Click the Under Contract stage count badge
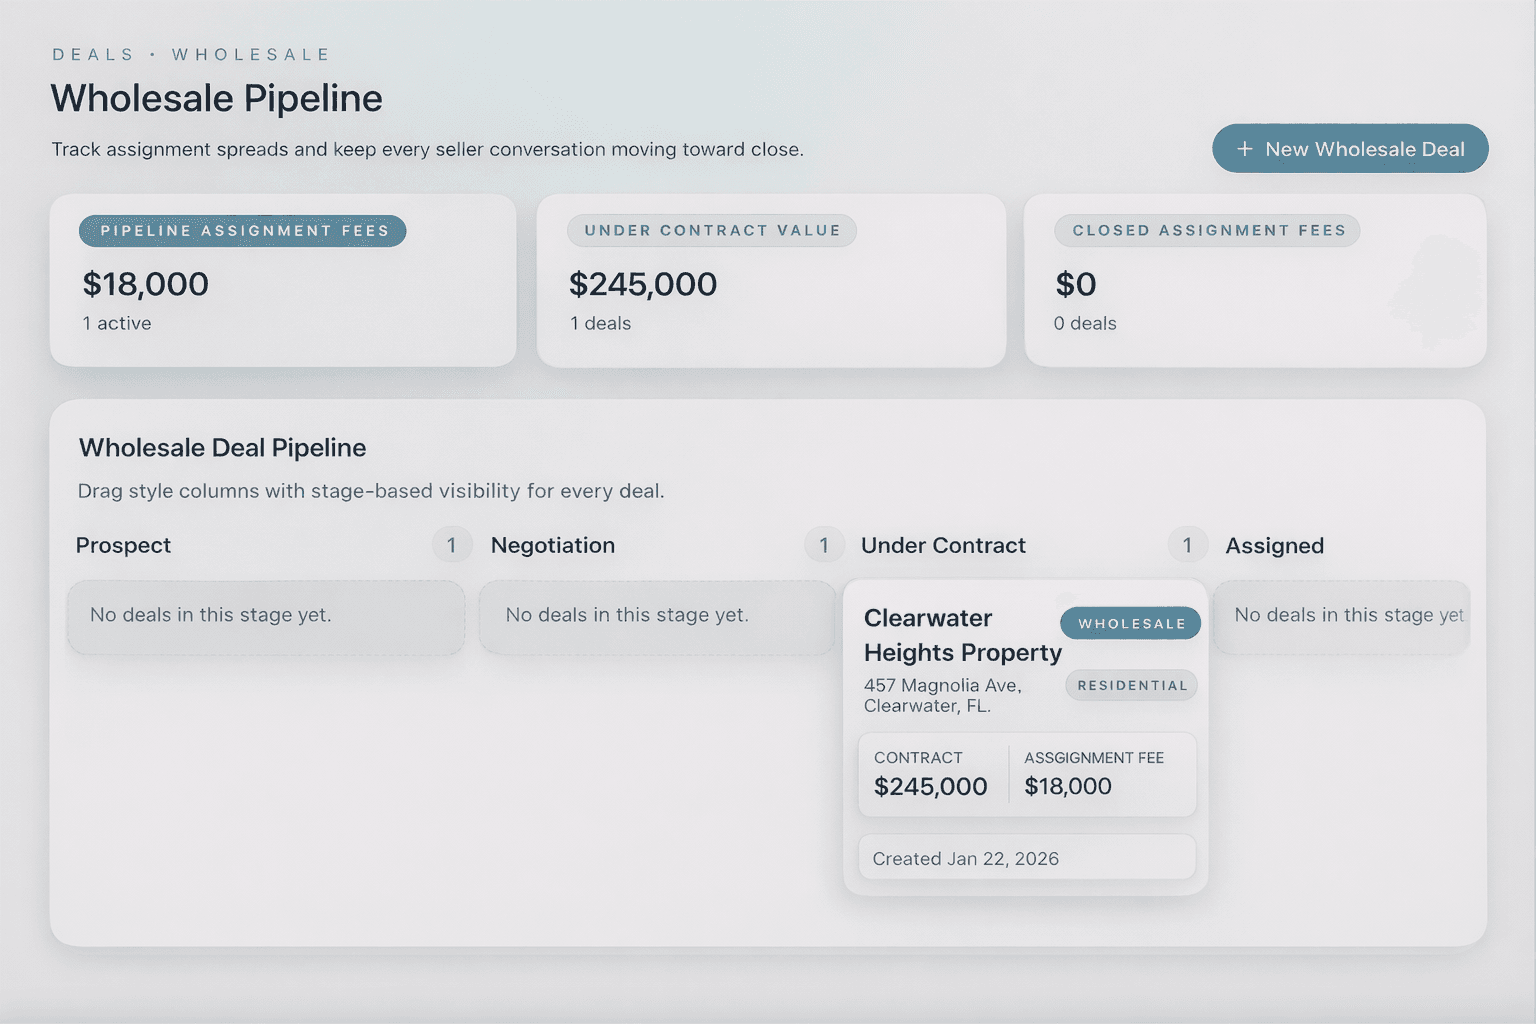 (x=1188, y=545)
